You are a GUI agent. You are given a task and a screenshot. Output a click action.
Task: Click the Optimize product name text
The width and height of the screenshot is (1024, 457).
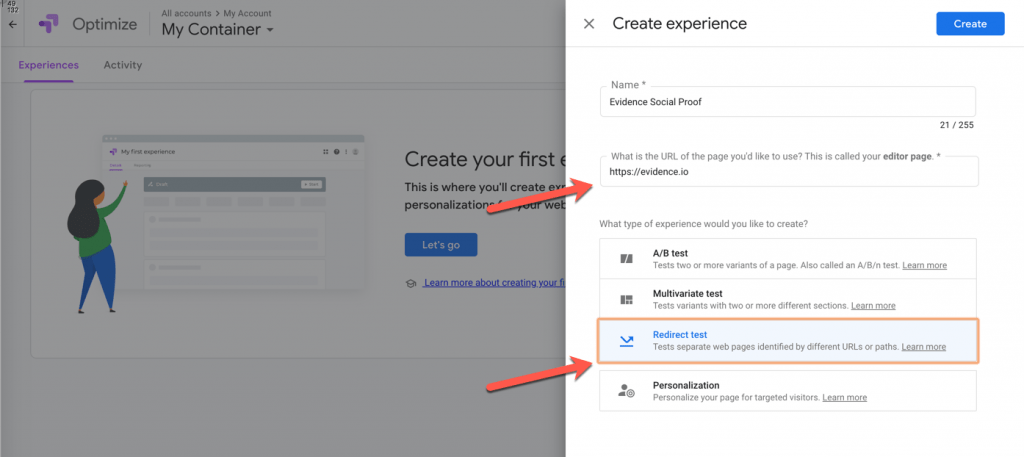[104, 25]
